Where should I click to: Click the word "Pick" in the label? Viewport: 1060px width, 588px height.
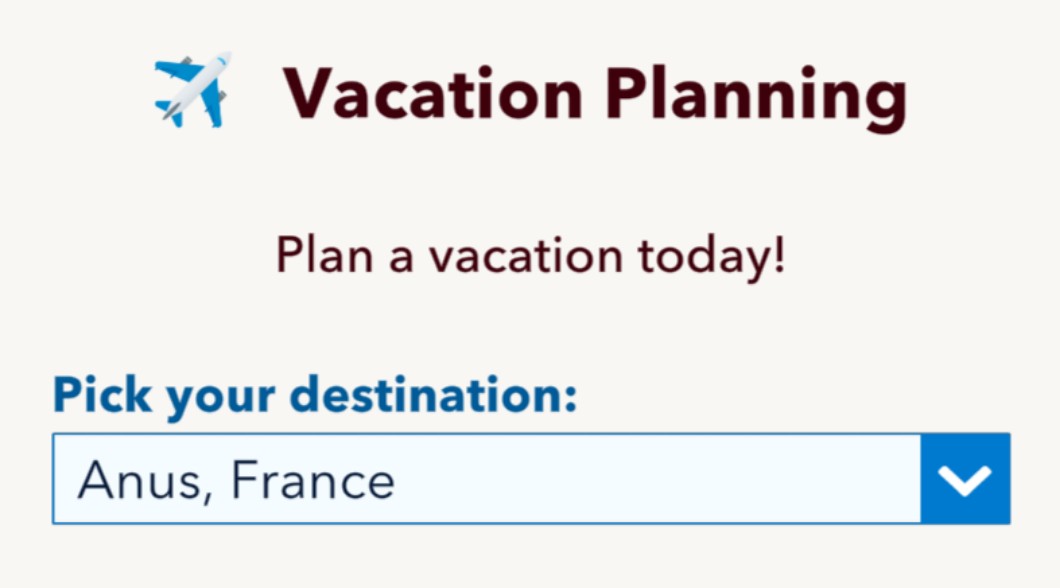click(x=100, y=395)
